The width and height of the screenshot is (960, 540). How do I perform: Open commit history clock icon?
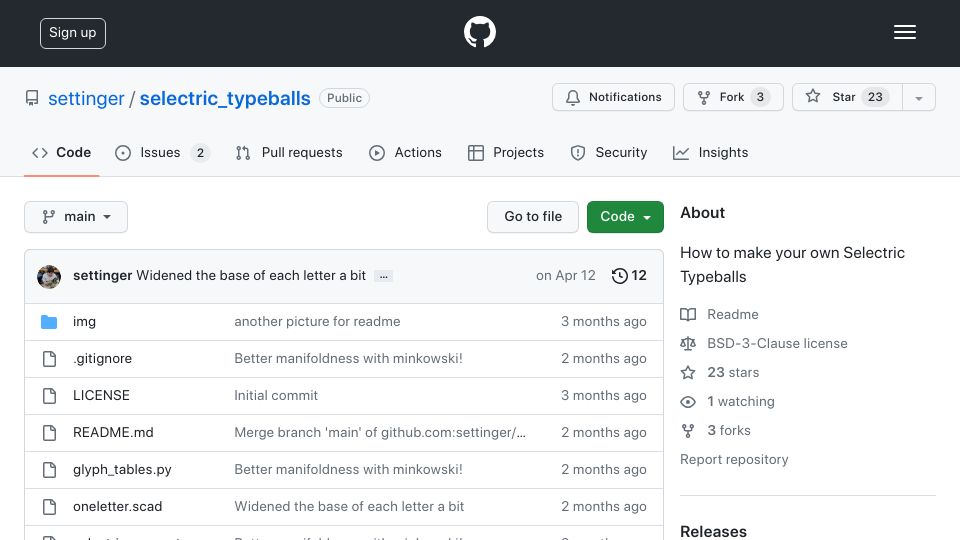(x=620, y=276)
